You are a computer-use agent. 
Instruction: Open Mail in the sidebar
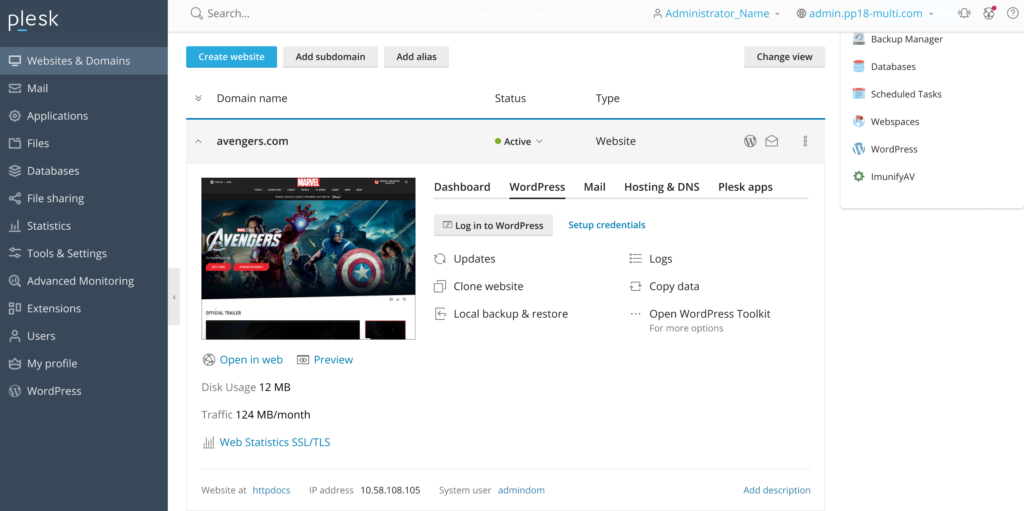pos(84,88)
